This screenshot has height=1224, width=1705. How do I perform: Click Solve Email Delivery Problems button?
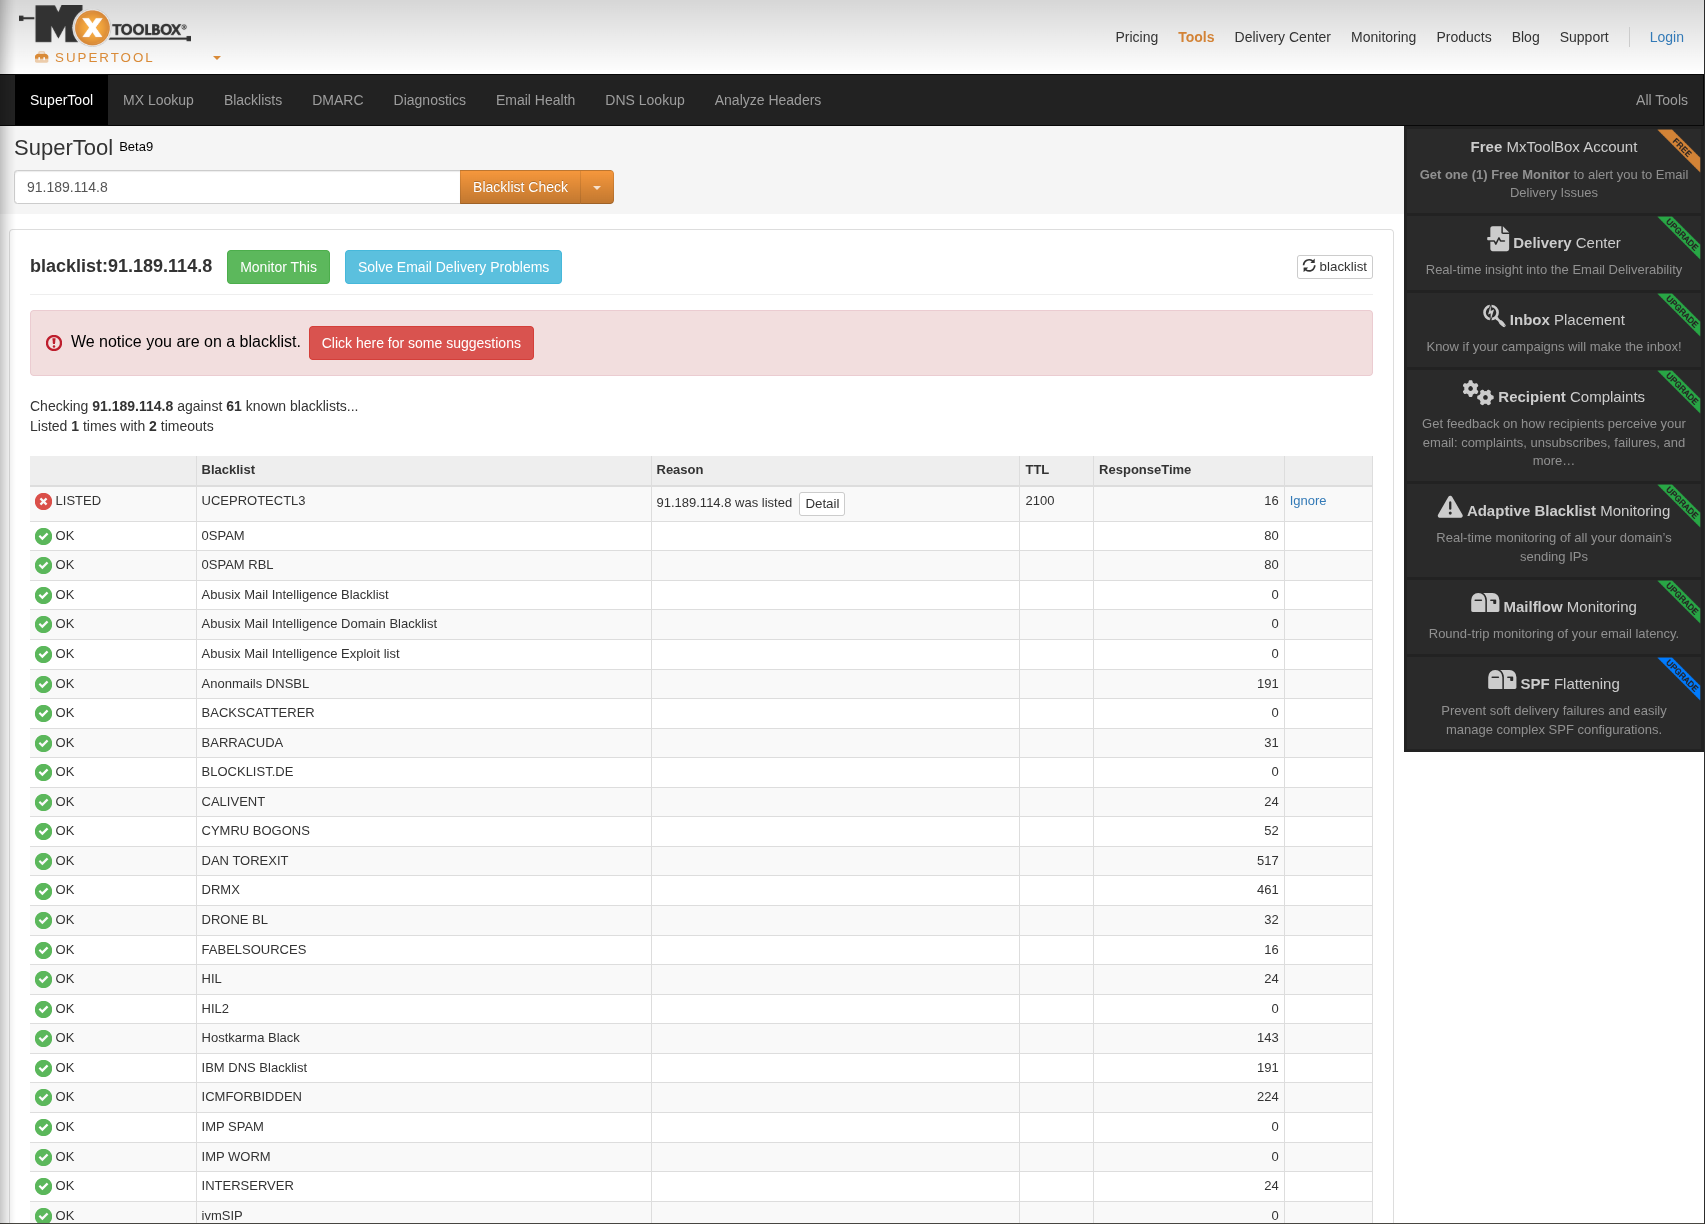tap(453, 267)
